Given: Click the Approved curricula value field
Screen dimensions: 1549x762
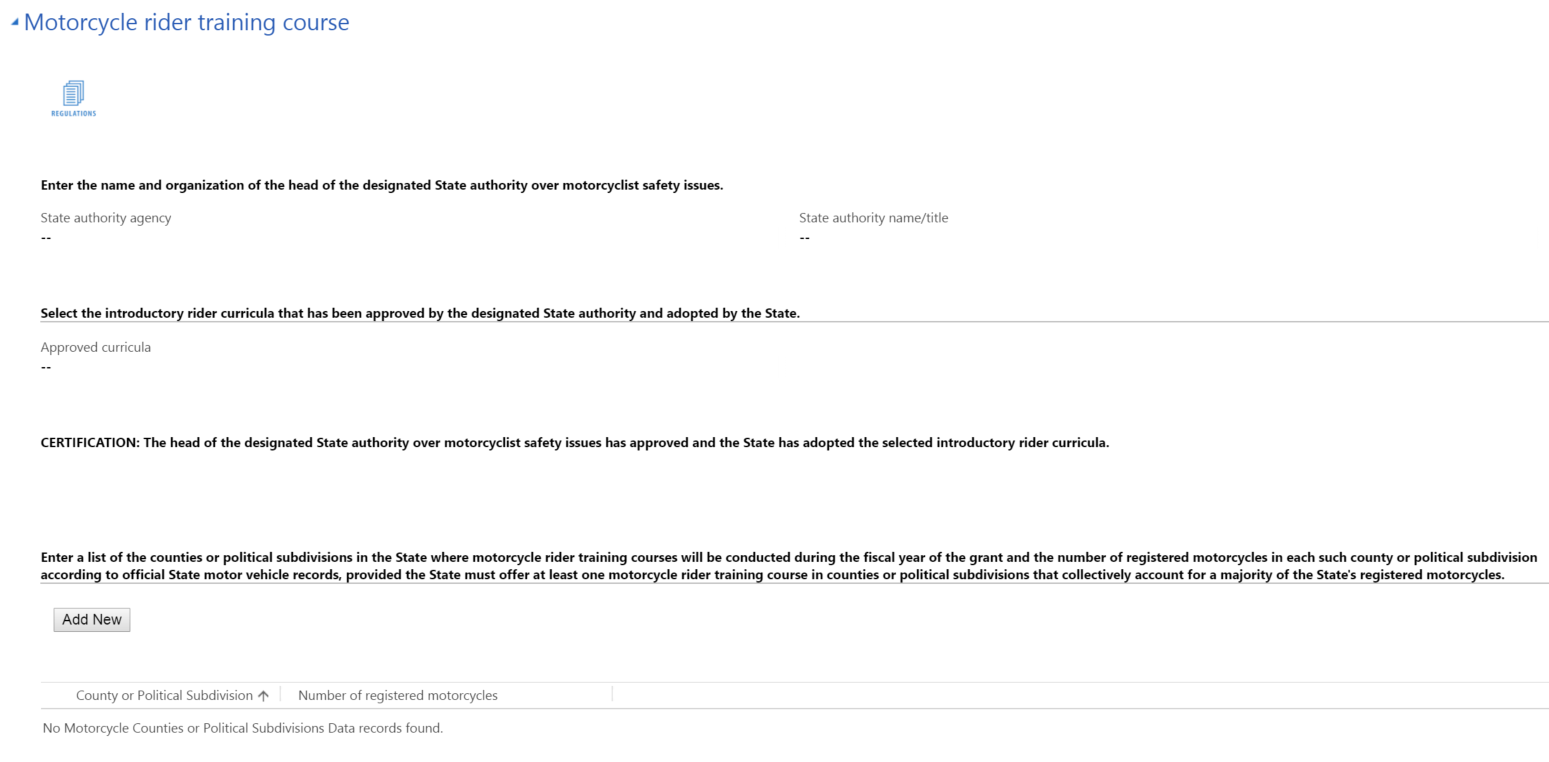Looking at the screenshot, I should pyautogui.click(x=46, y=367).
